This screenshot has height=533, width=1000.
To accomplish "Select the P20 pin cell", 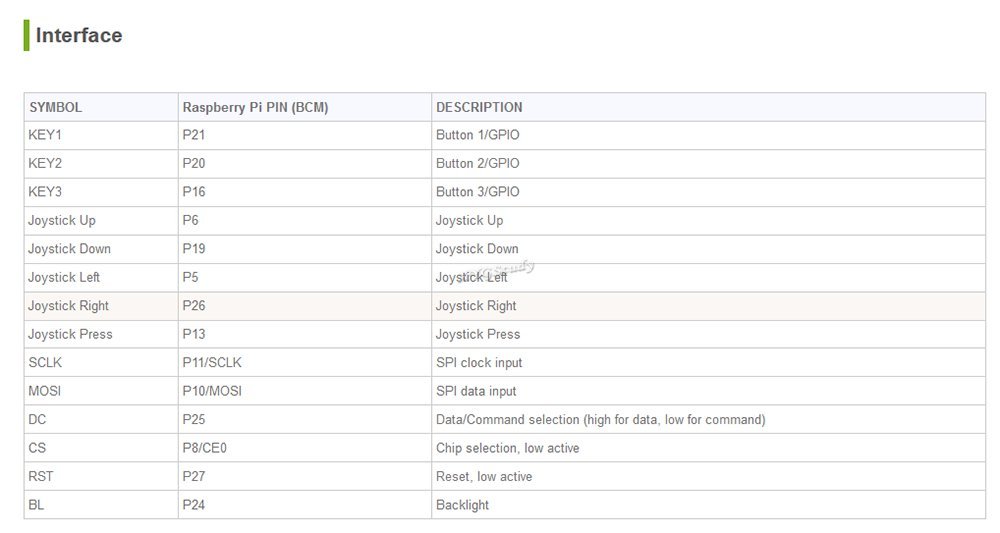I will tap(194, 163).
